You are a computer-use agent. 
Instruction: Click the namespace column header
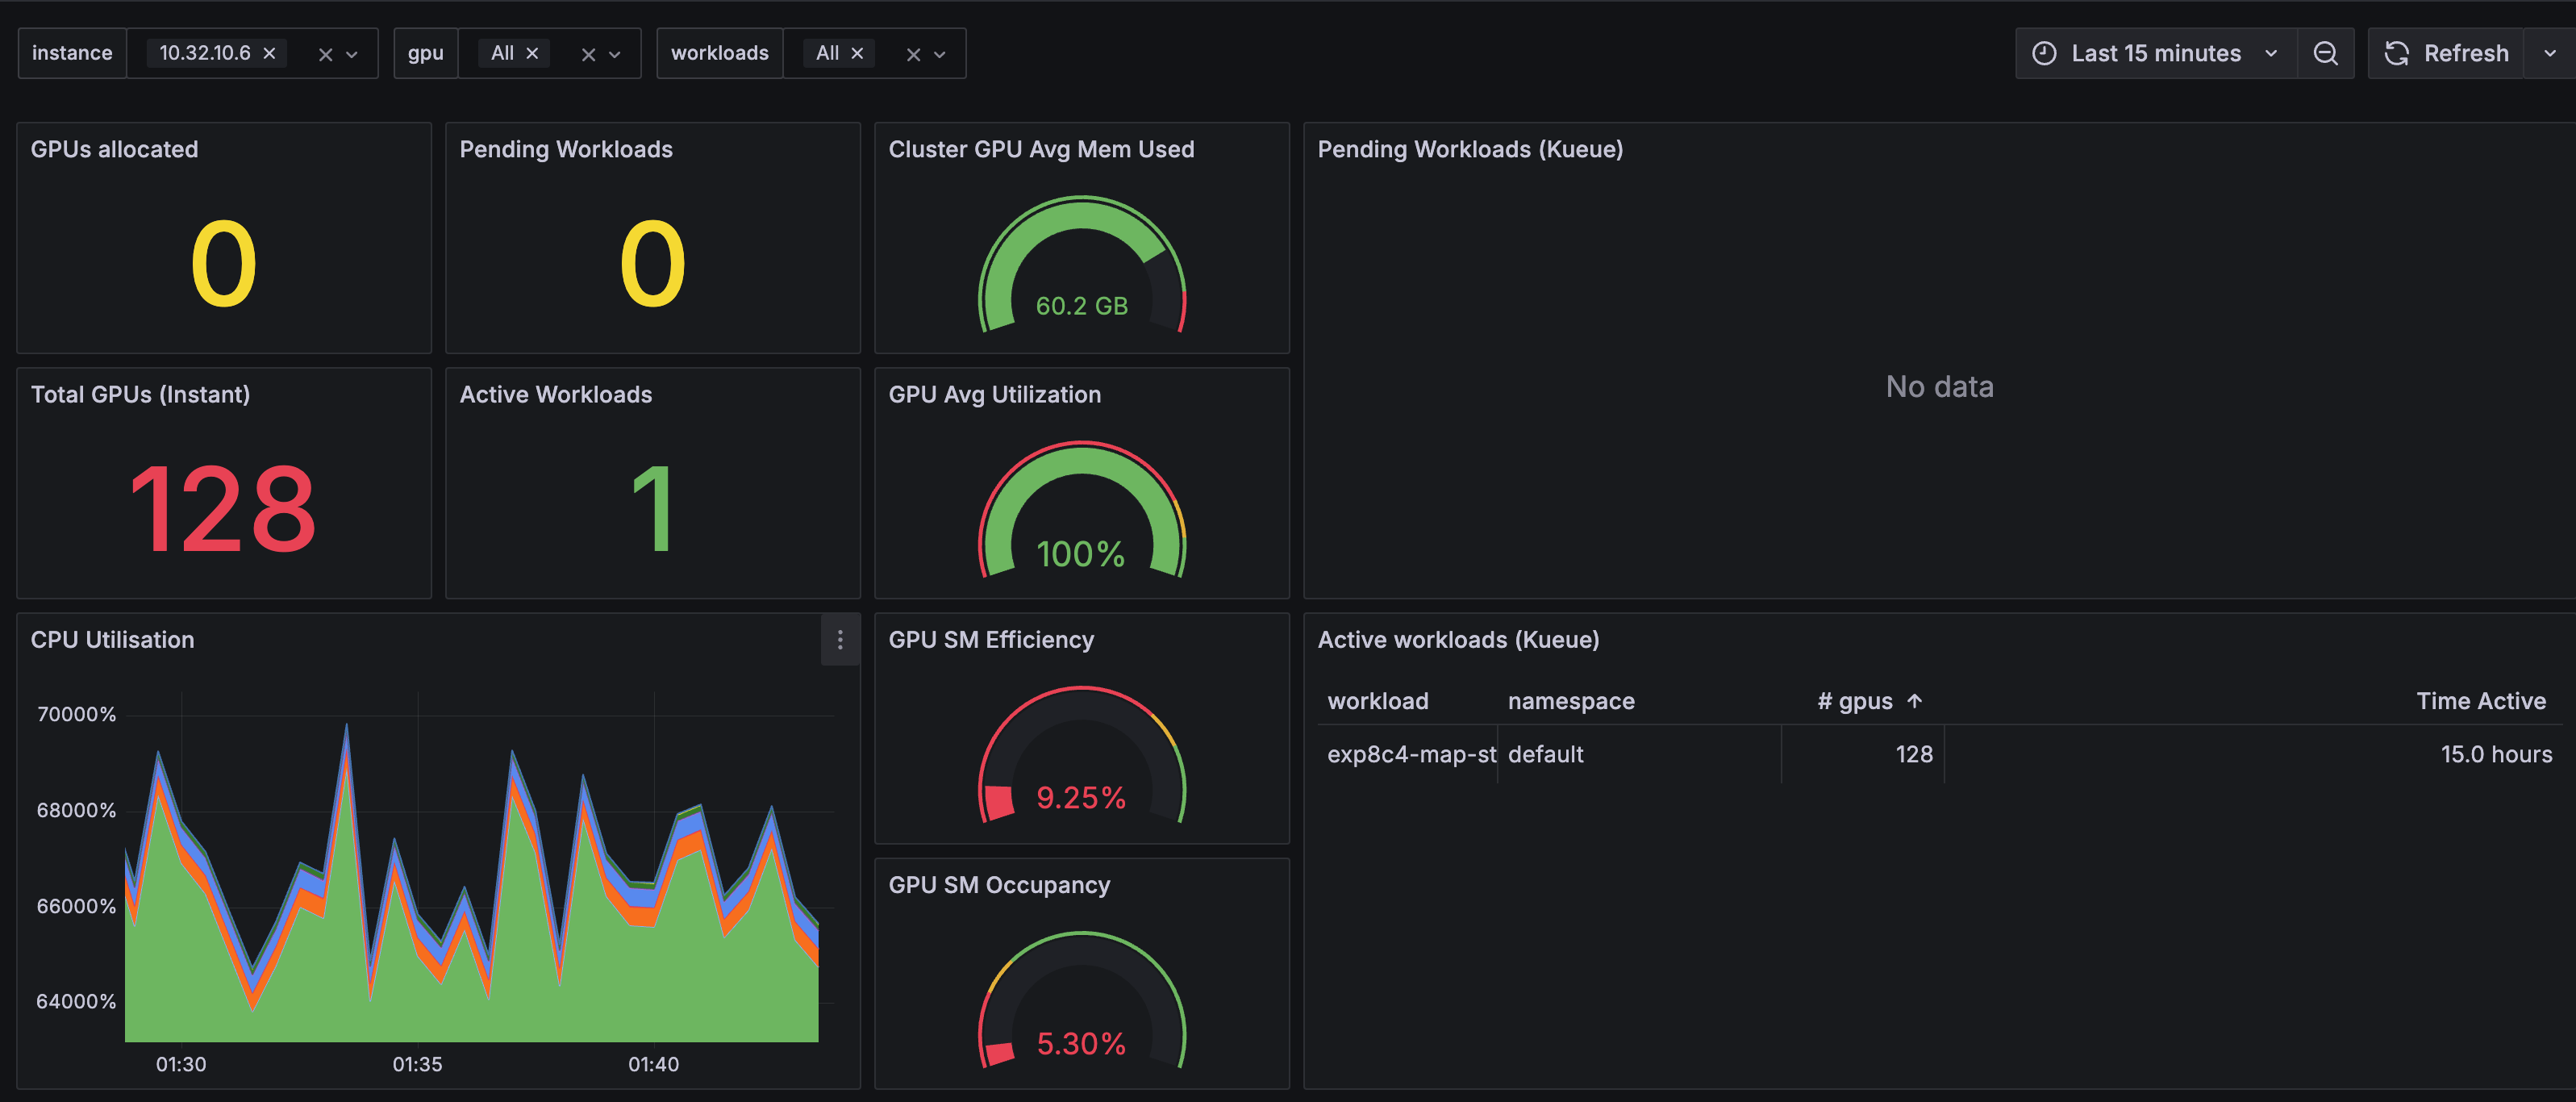click(1570, 701)
